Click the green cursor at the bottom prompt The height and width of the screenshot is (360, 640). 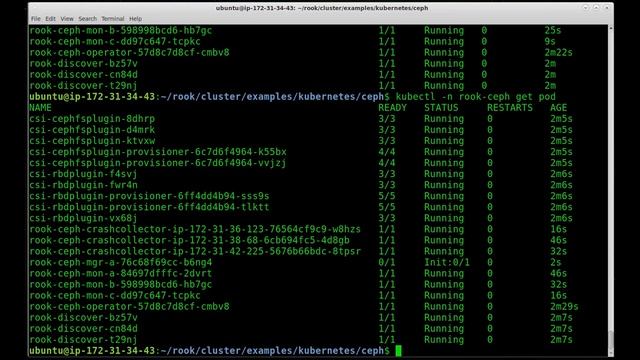coord(398,351)
